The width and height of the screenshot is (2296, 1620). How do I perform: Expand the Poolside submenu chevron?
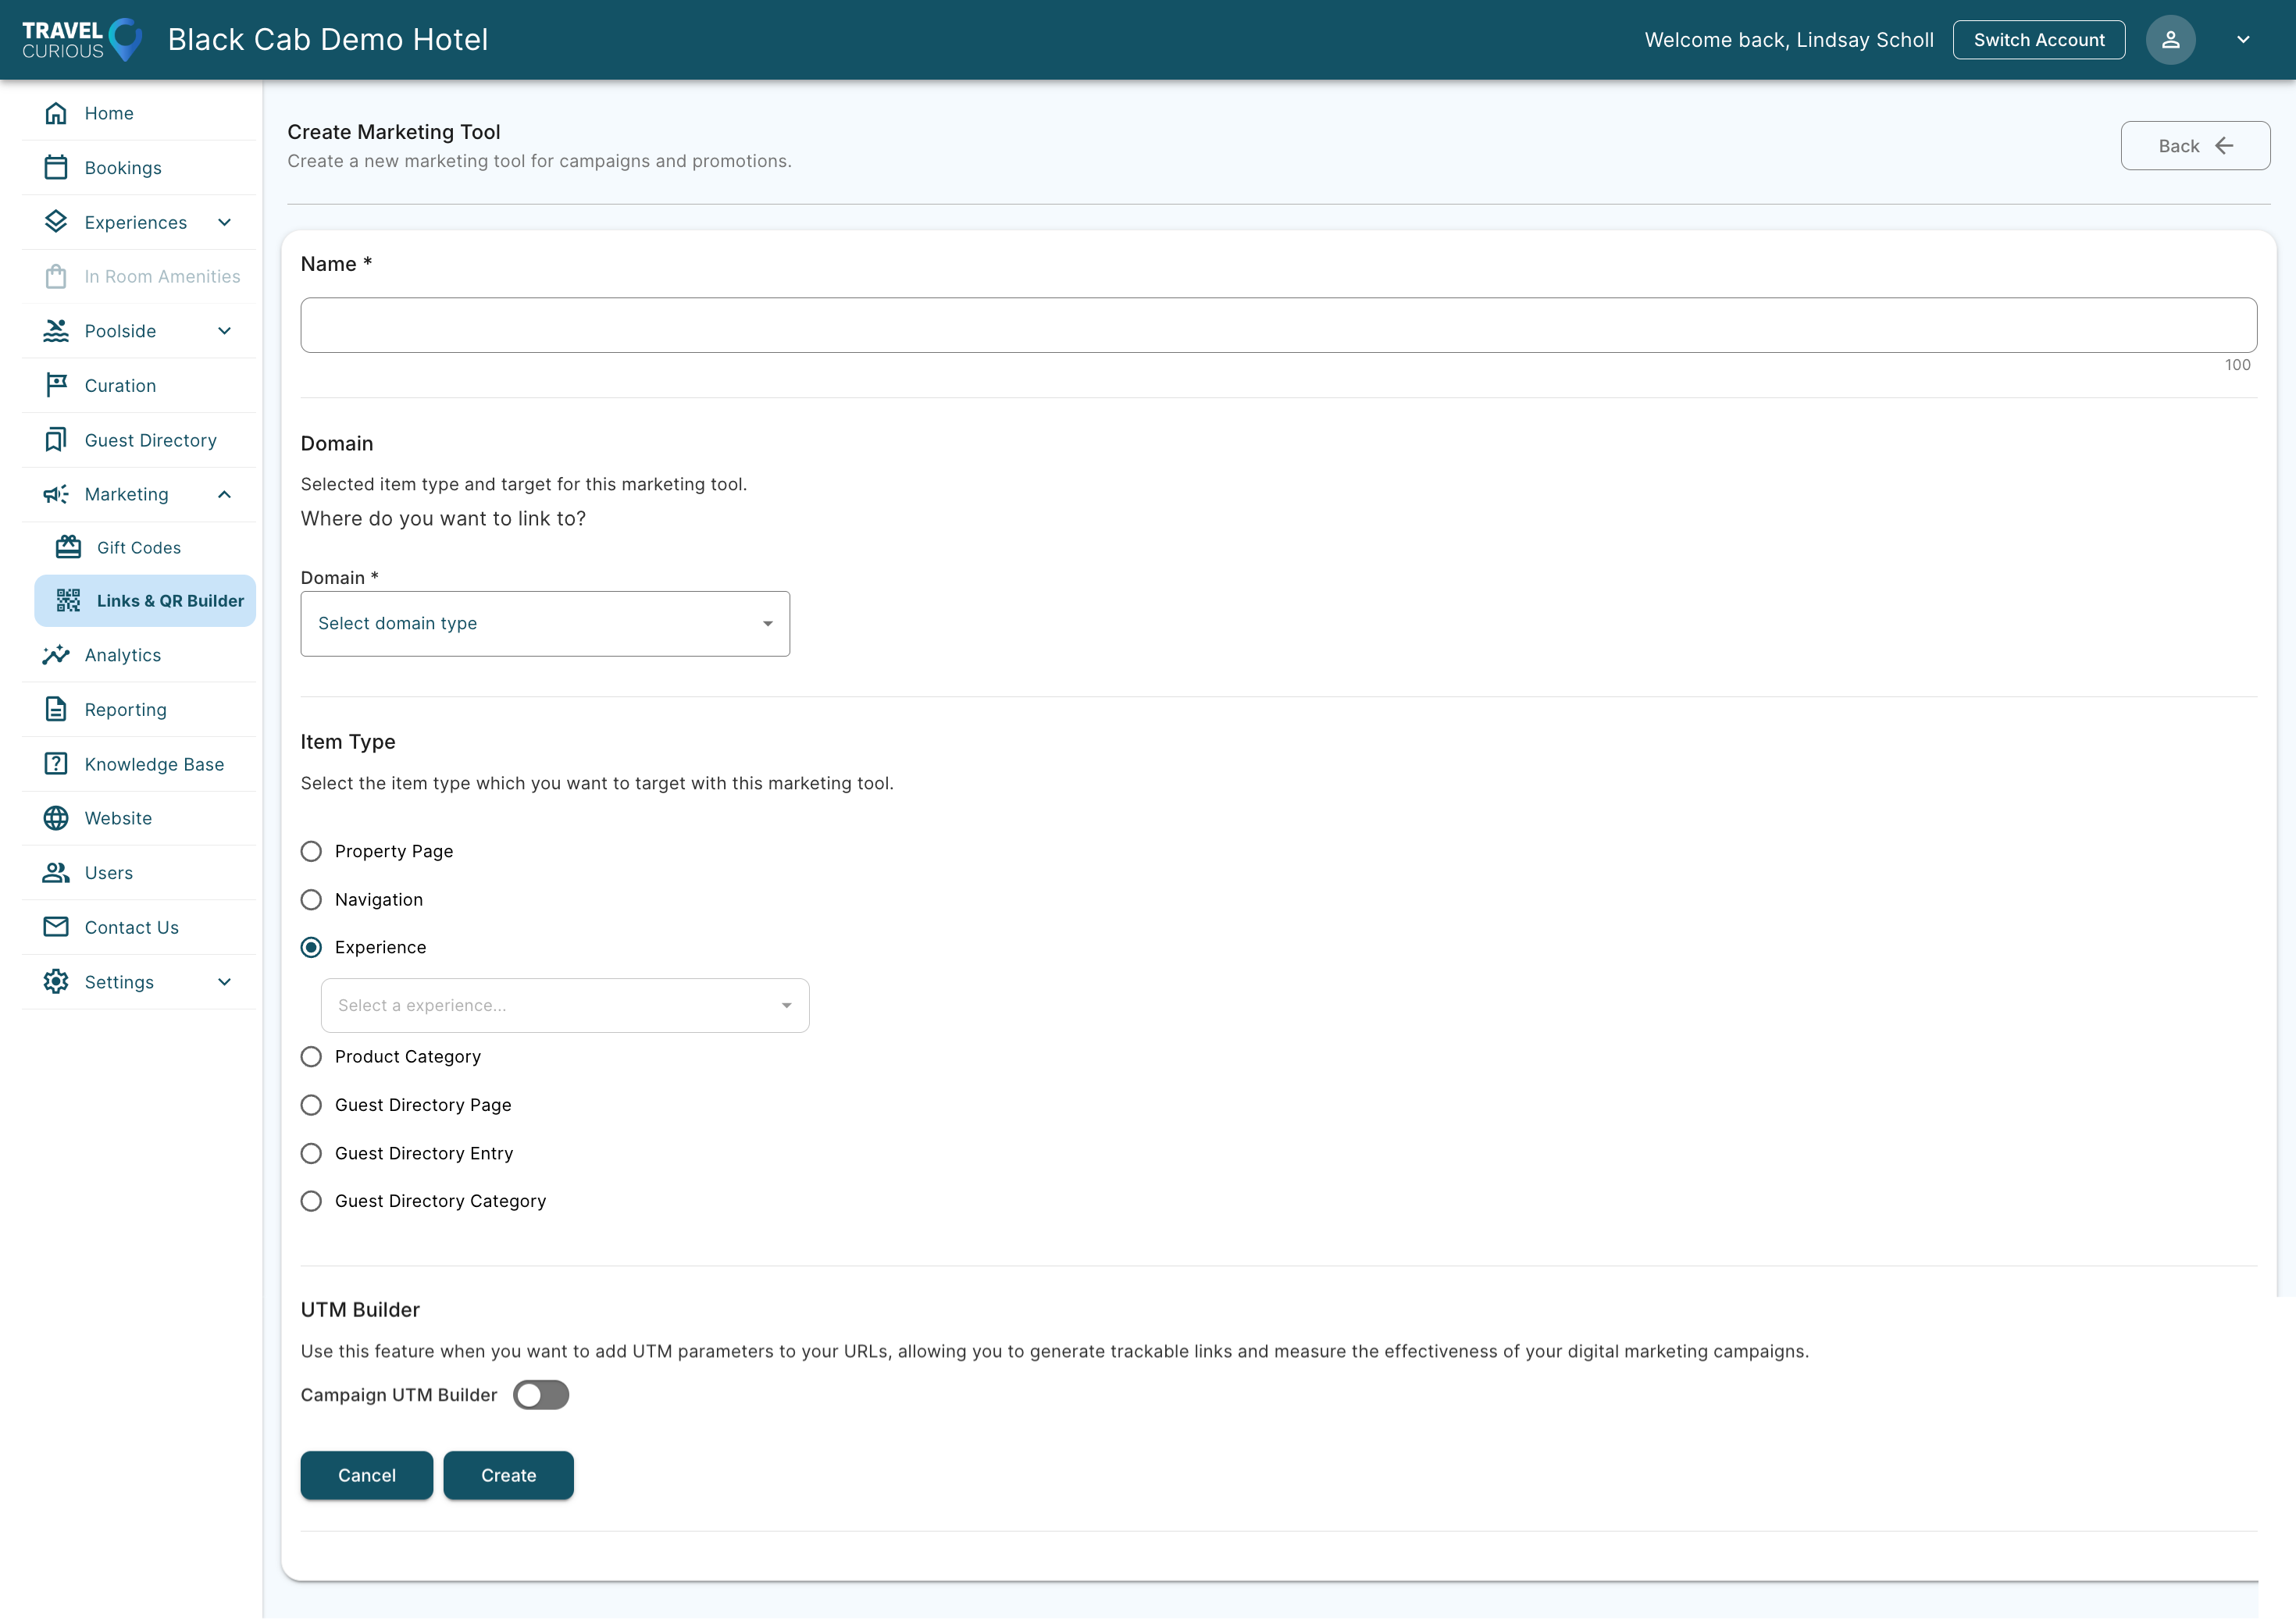tap(224, 331)
